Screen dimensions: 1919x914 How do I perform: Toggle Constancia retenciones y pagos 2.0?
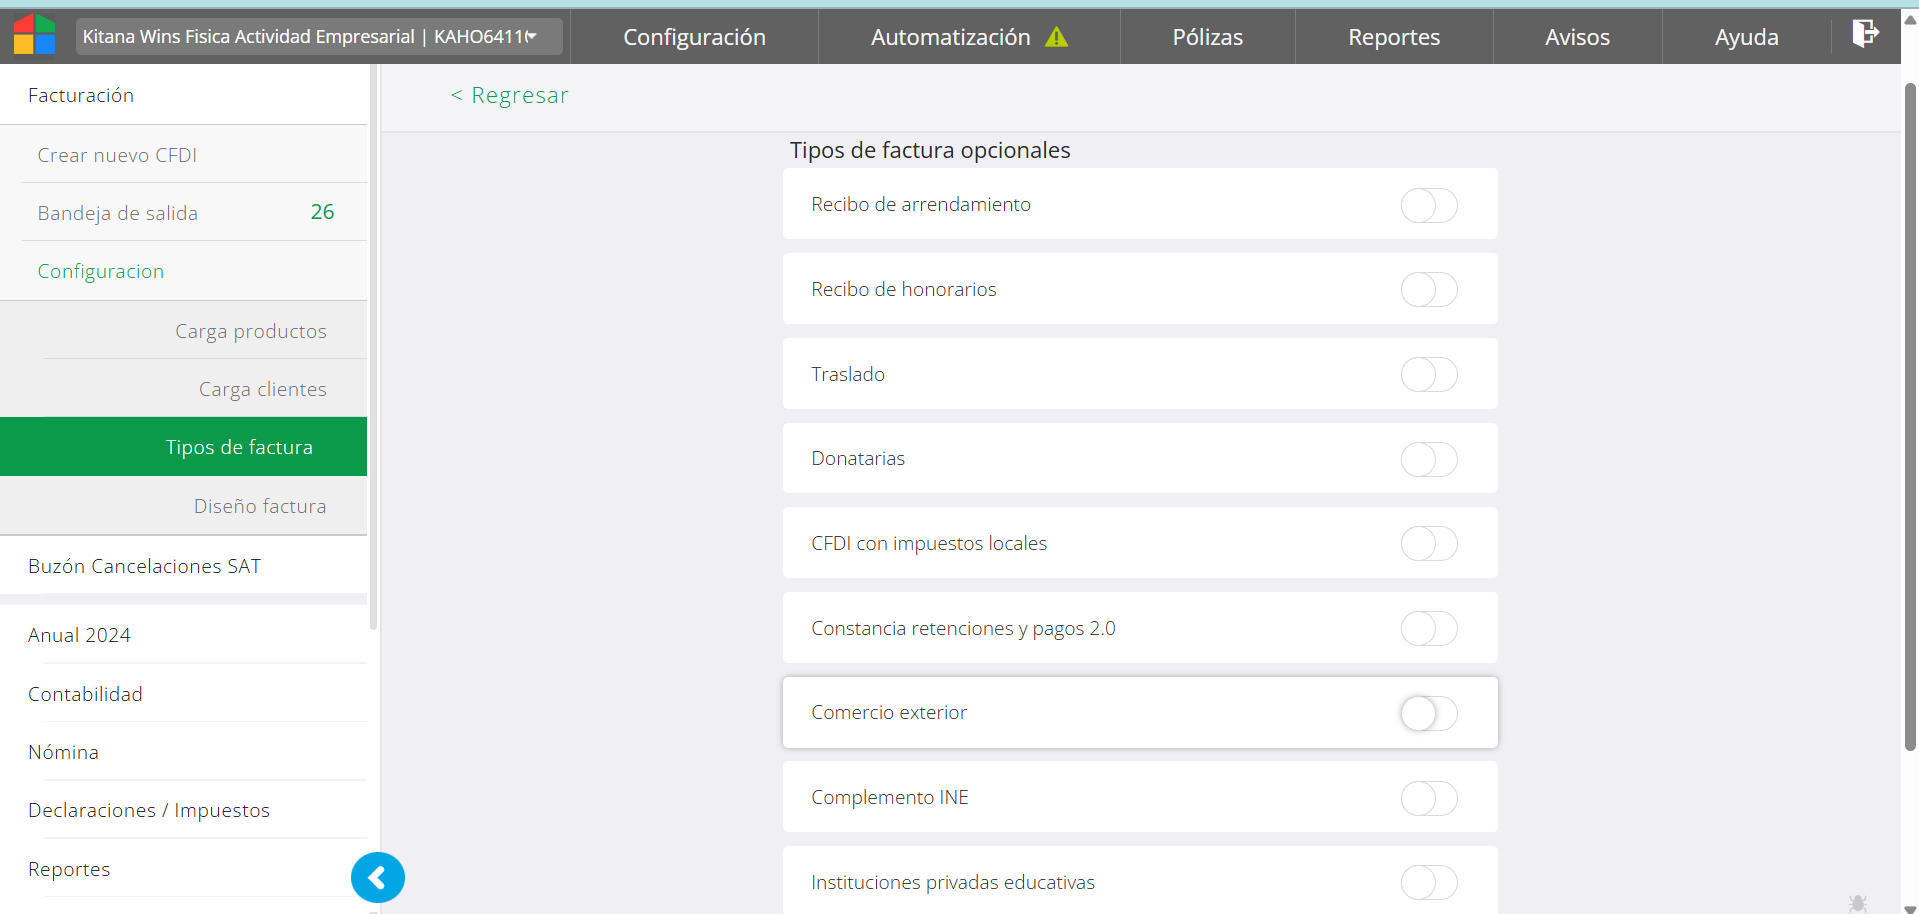1428,629
